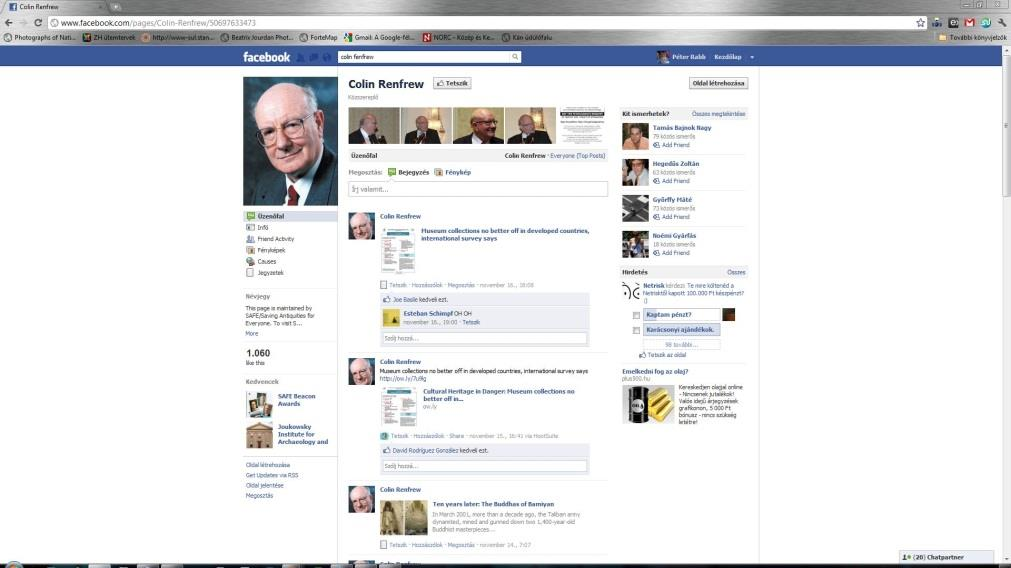Open ForteMap bookmark
1011x568 pixels.
(x=319, y=37)
